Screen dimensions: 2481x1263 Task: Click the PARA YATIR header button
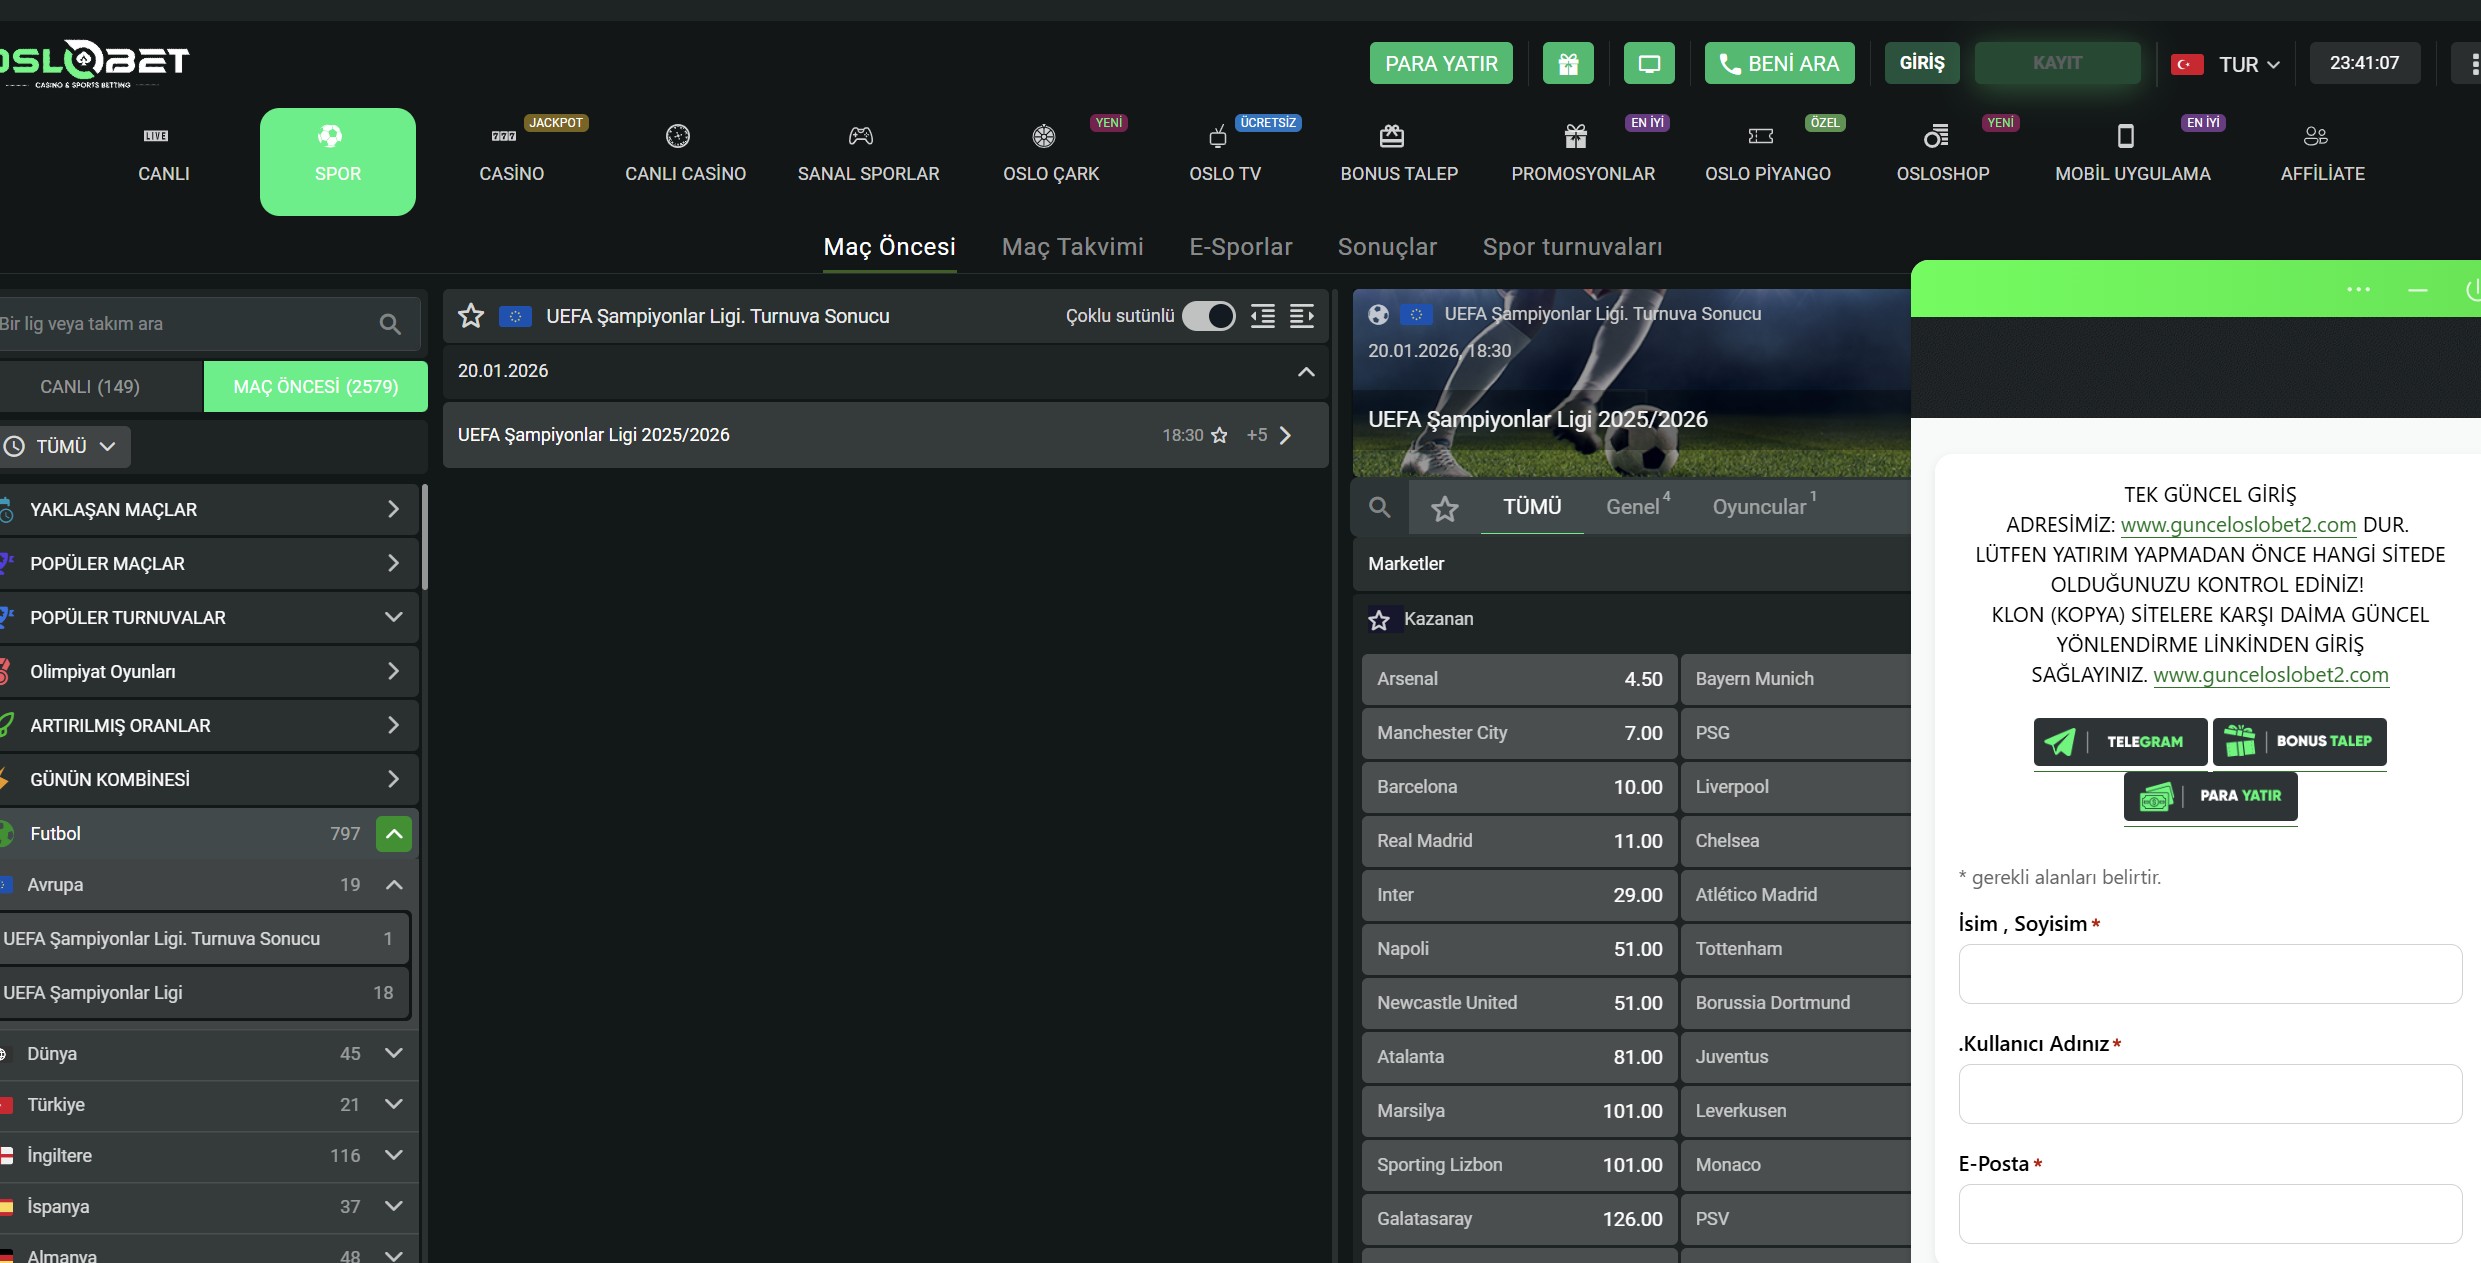[x=1440, y=63]
